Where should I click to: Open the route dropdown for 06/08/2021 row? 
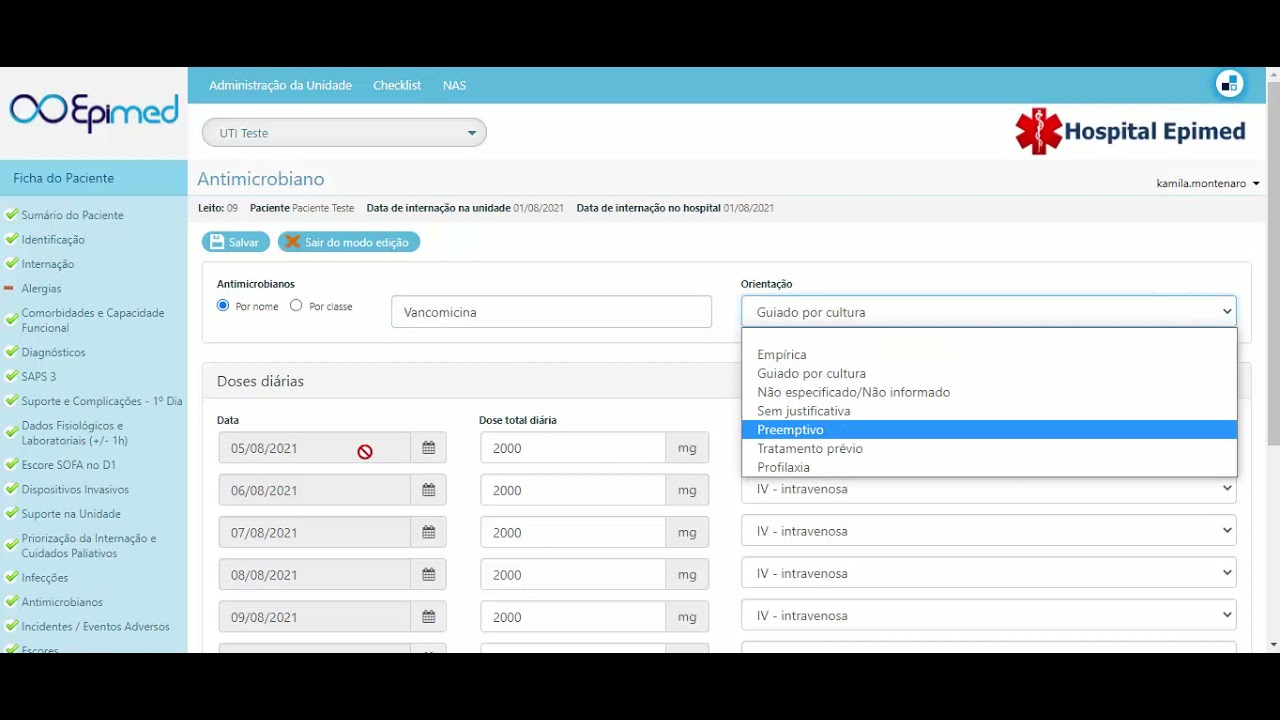(988, 489)
